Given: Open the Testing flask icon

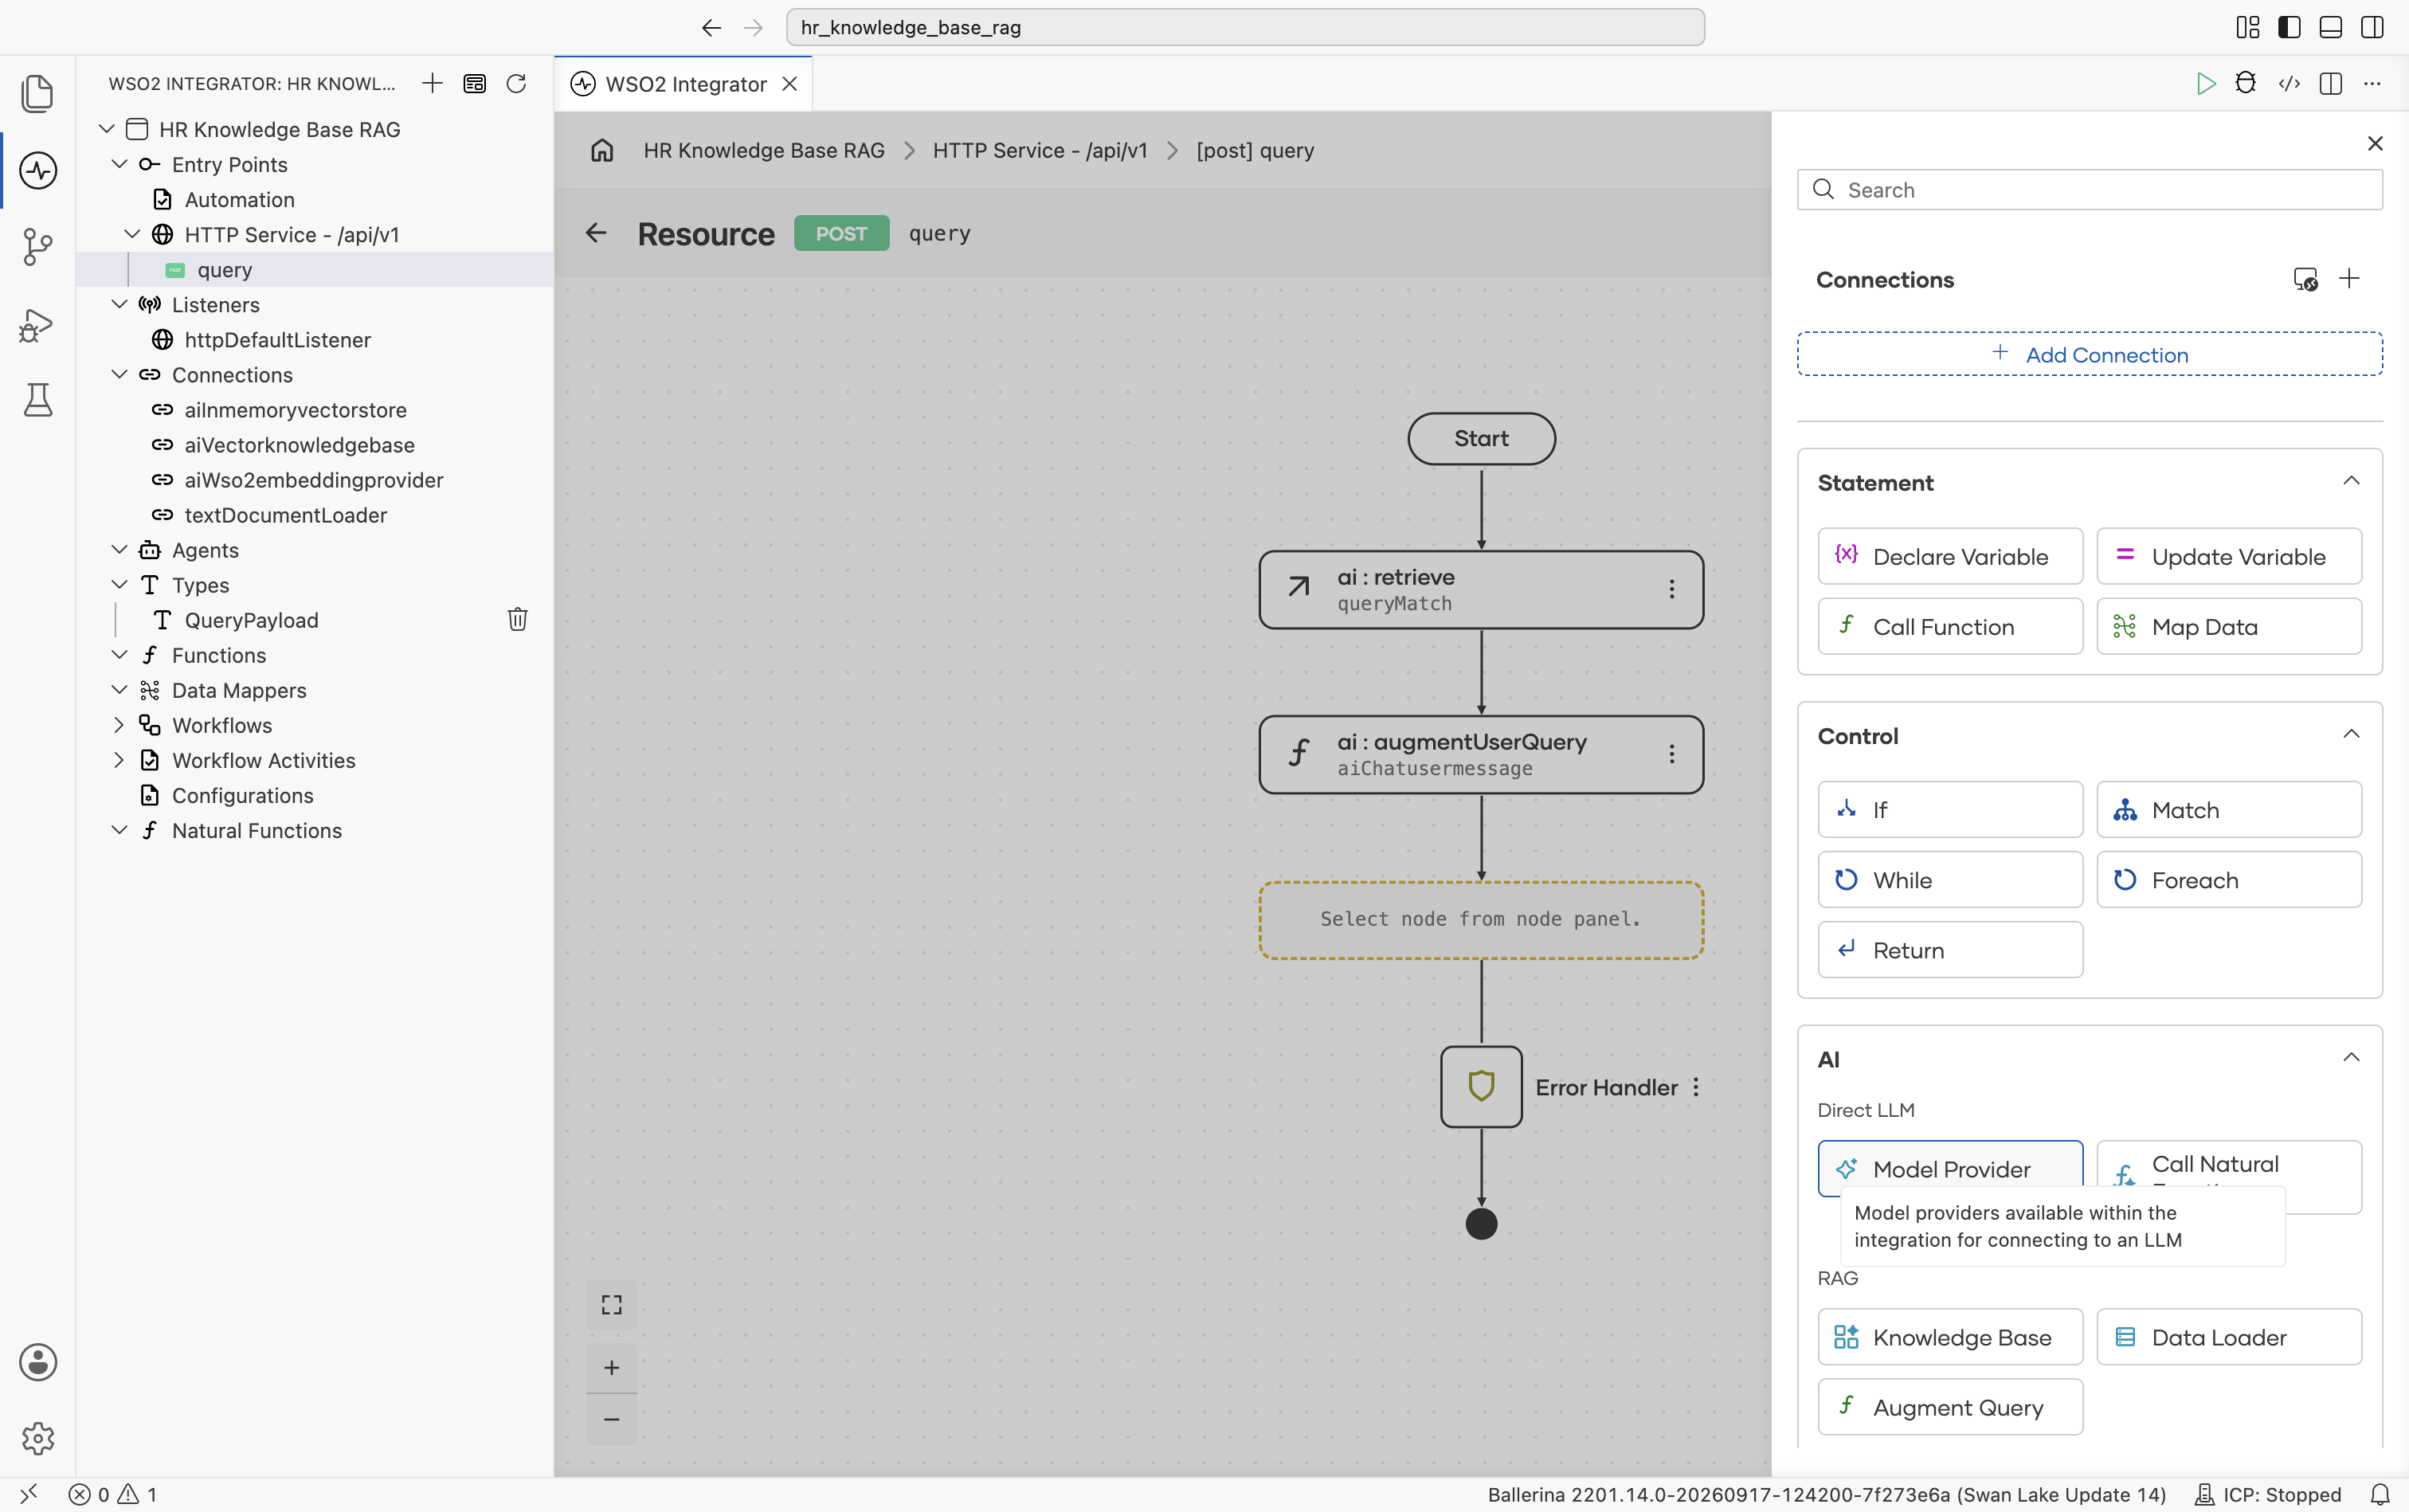Looking at the screenshot, I should pyautogui.click(x=37, y=400).
